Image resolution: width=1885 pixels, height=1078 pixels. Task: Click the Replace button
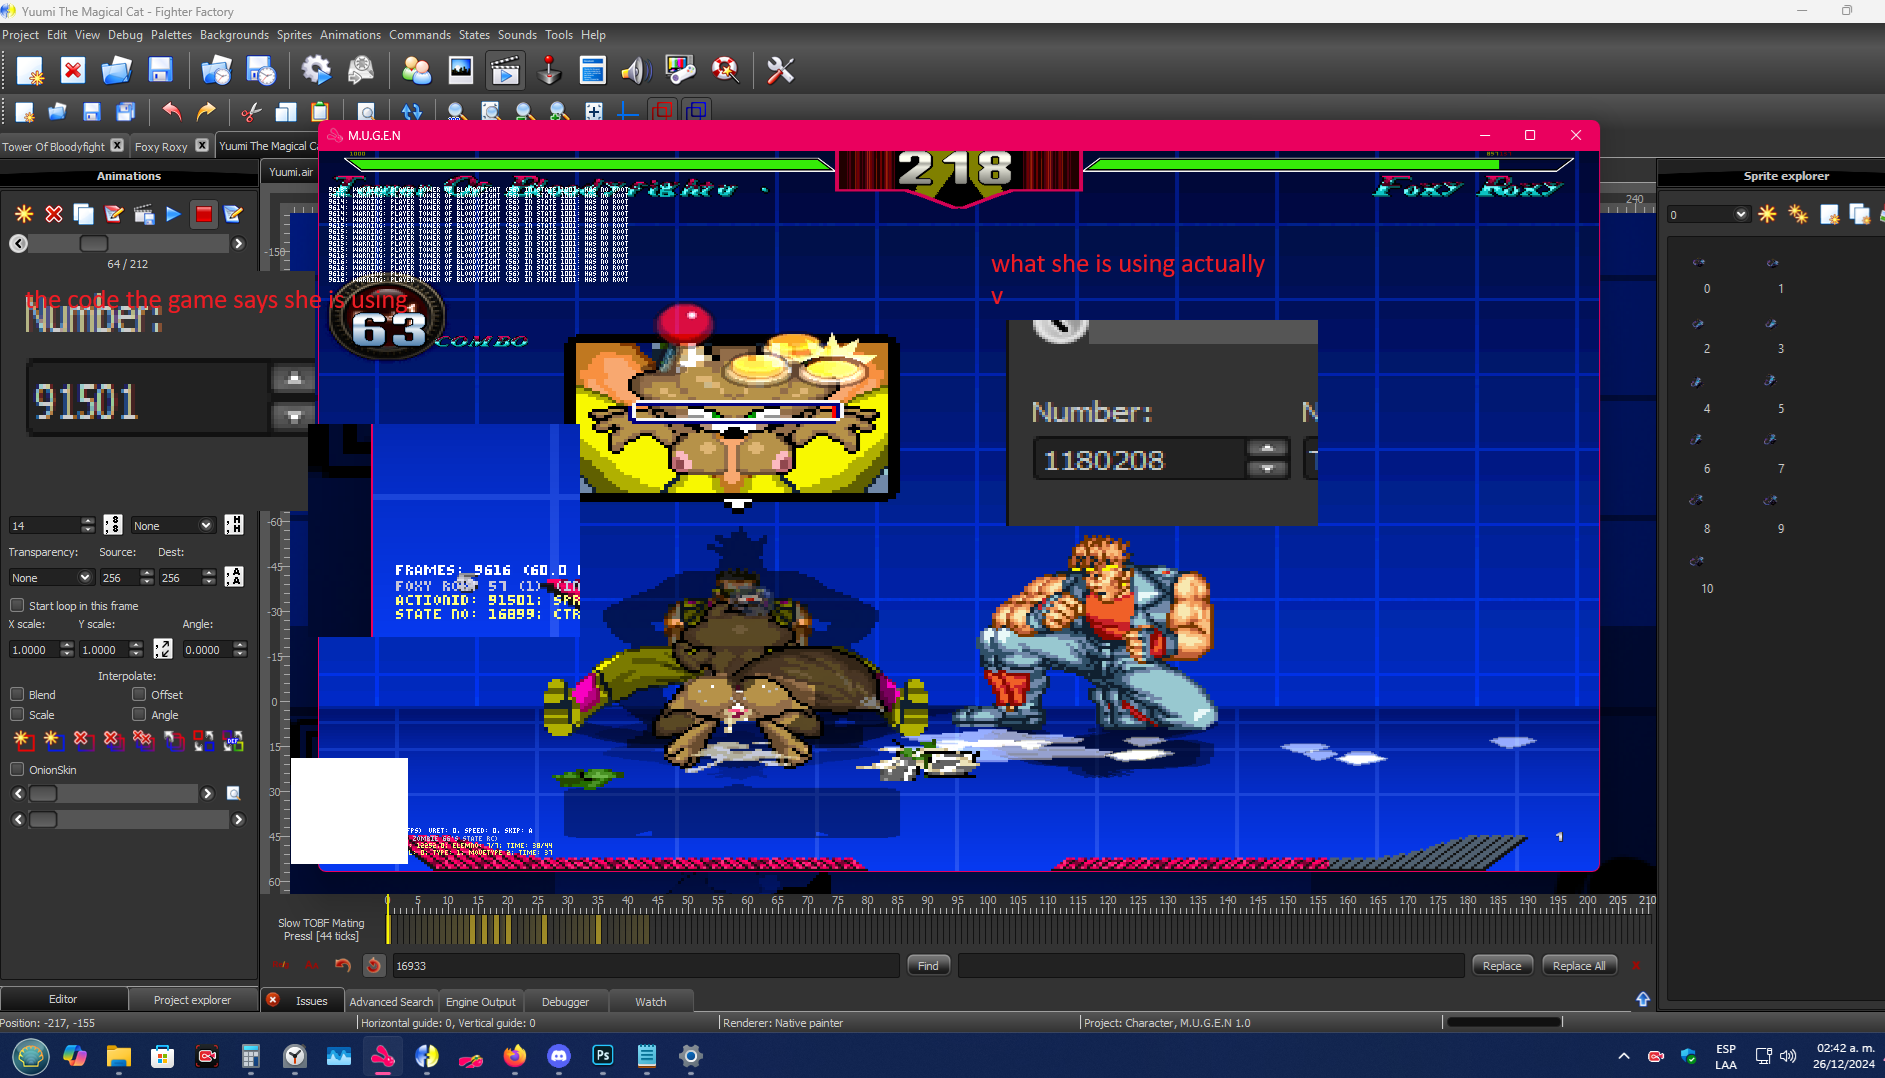[x=1502, y=965]
